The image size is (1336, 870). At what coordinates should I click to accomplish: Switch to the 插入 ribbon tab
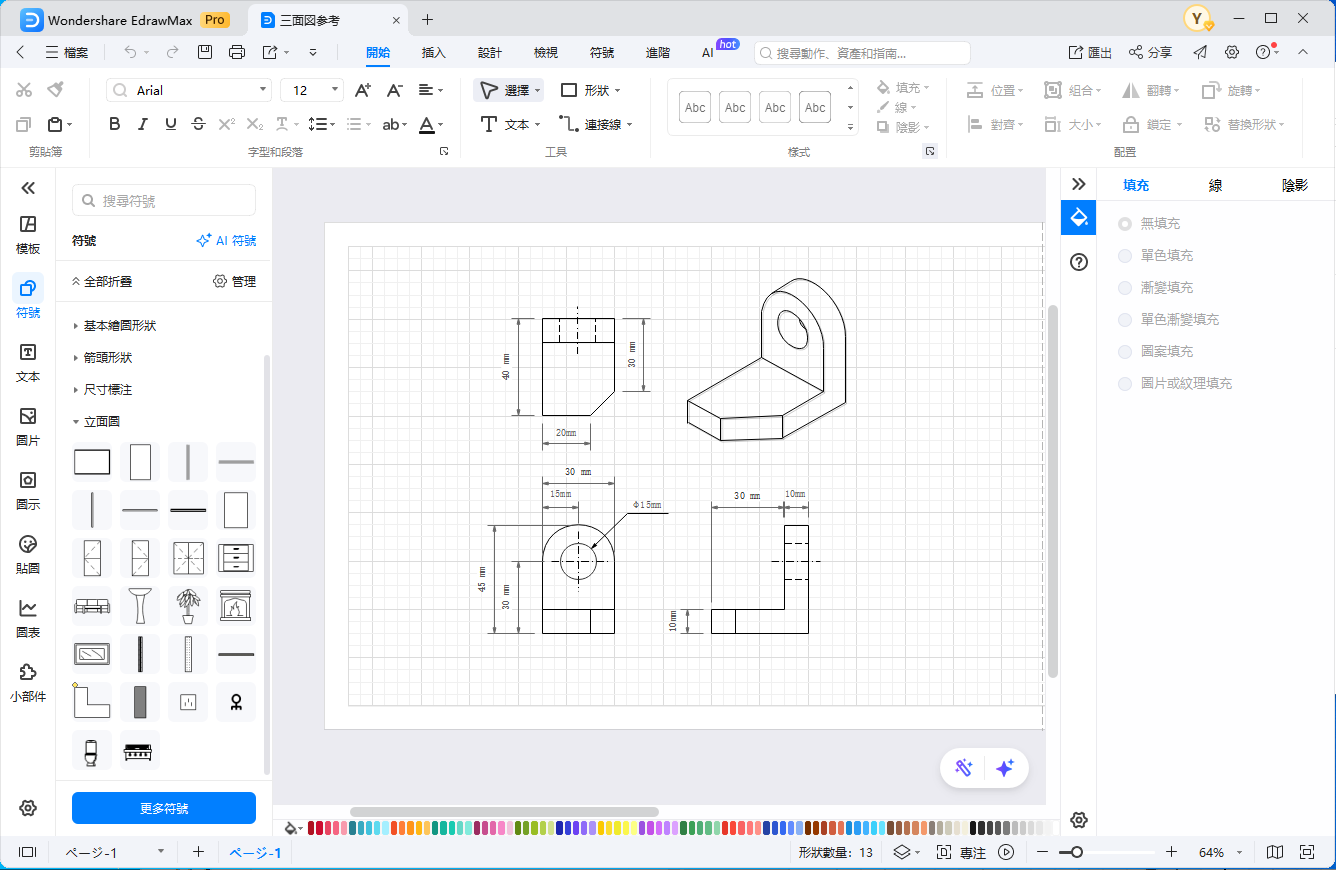(433, 52)
